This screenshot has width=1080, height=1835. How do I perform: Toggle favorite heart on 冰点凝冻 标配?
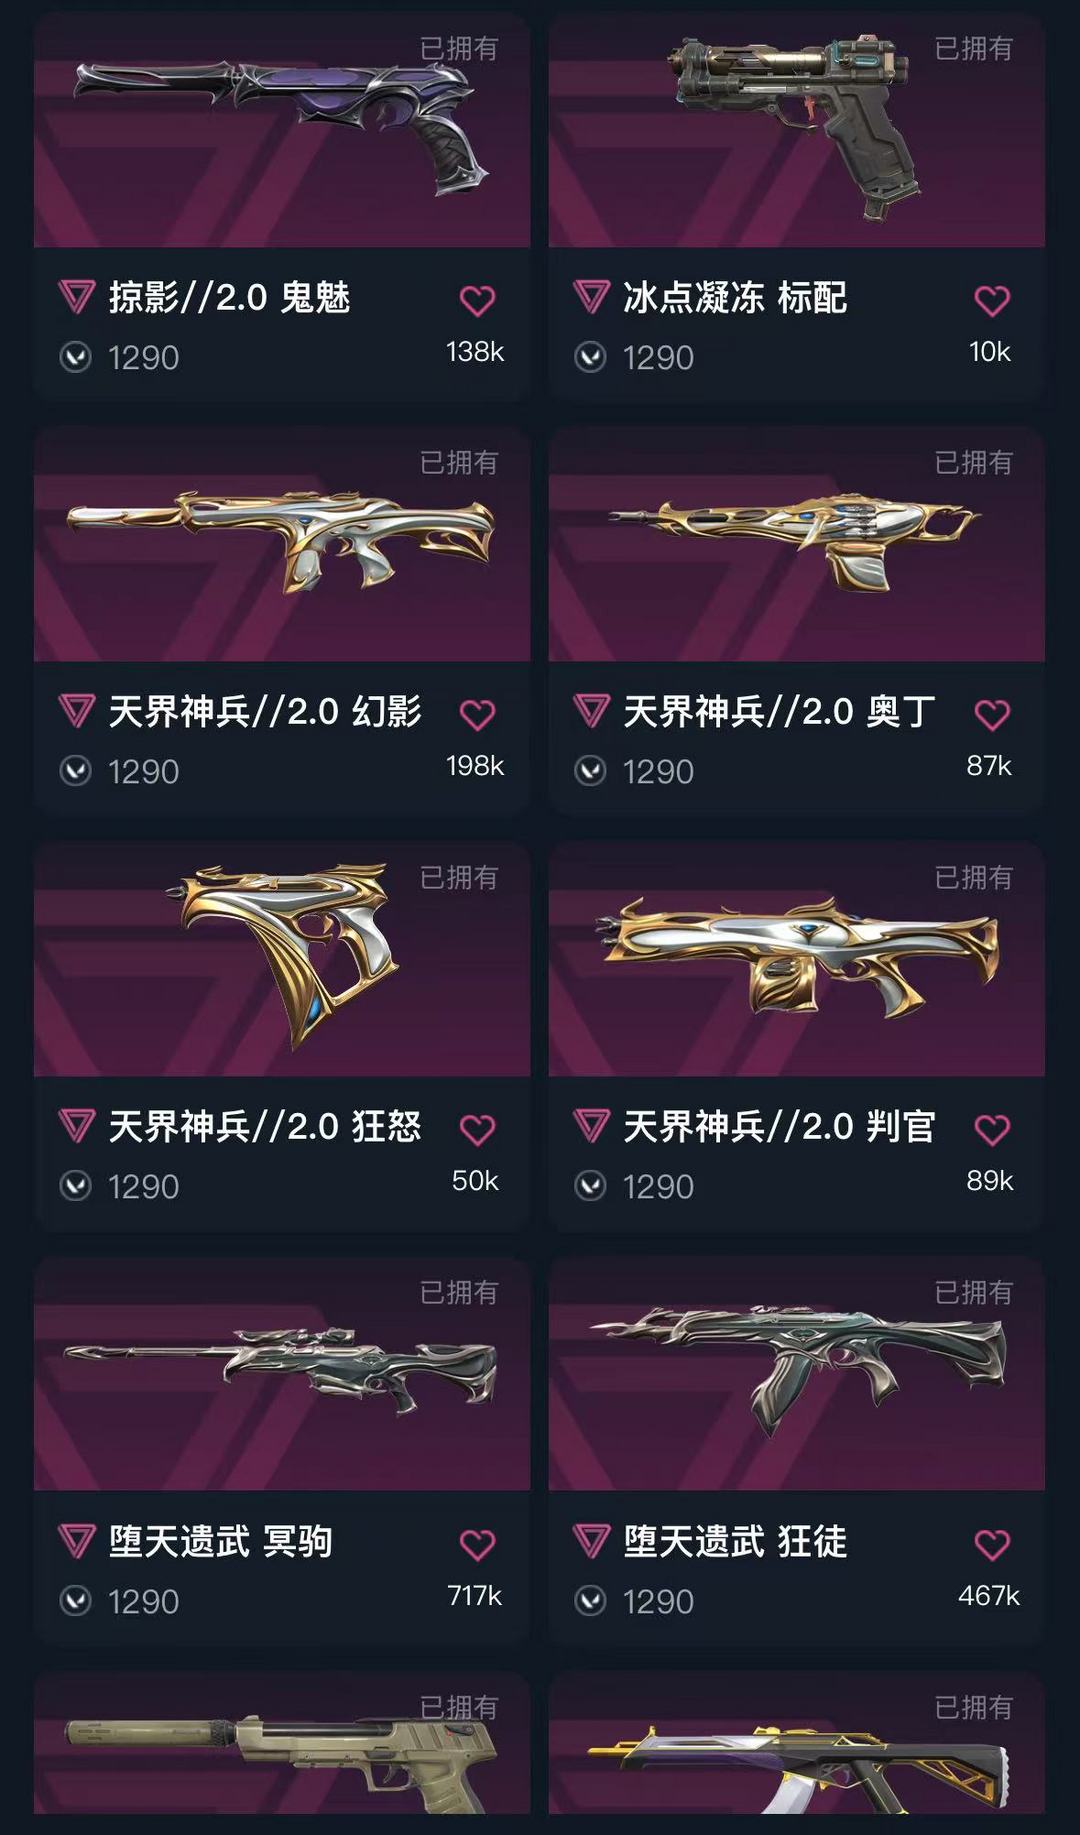point(992,301)
